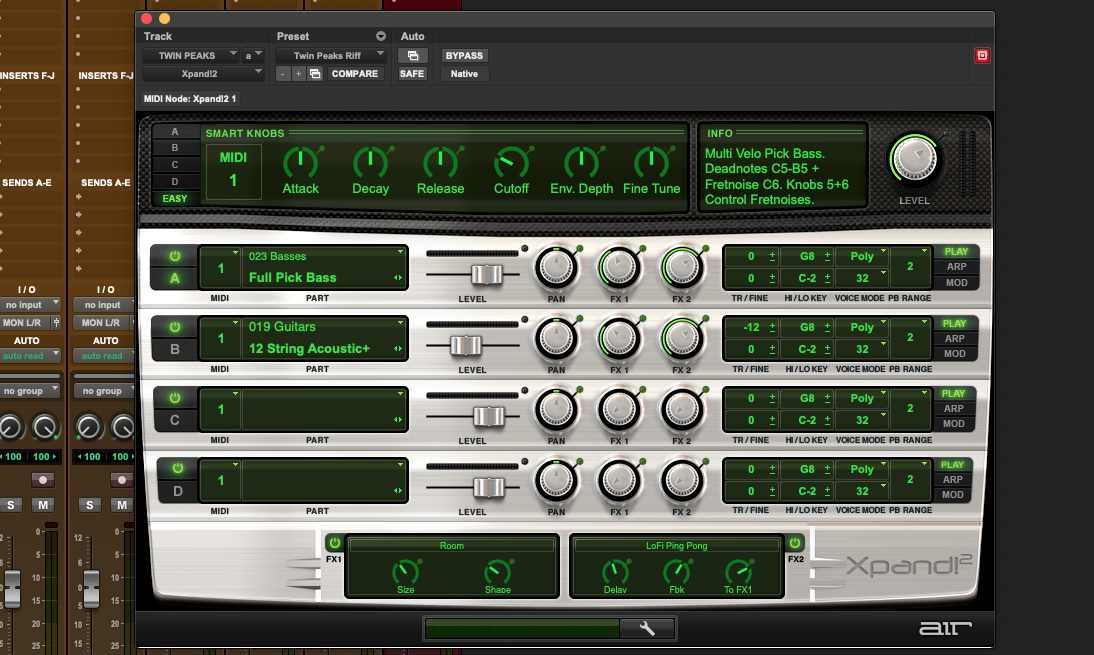Click part A FX 1 knob

point(619,267)
